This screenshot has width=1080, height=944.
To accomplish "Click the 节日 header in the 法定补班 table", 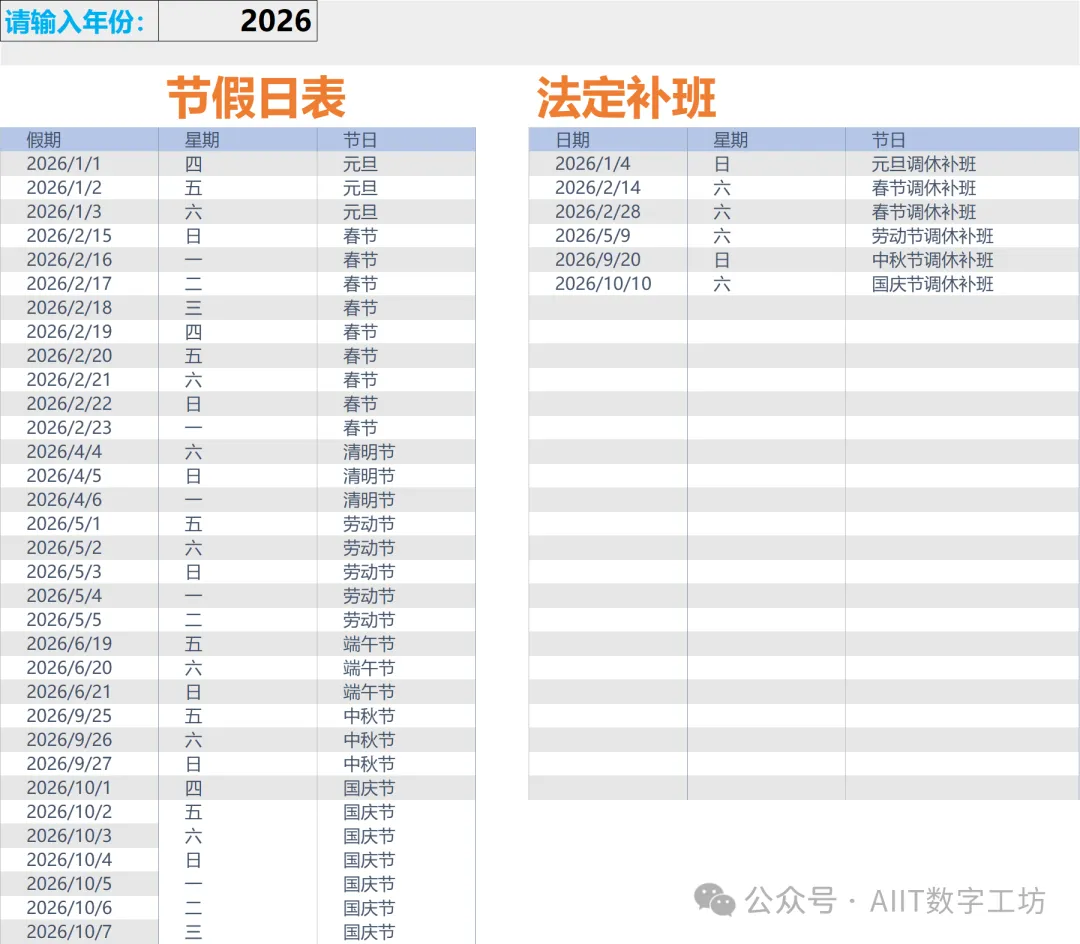I will click(x=888, y=140).
